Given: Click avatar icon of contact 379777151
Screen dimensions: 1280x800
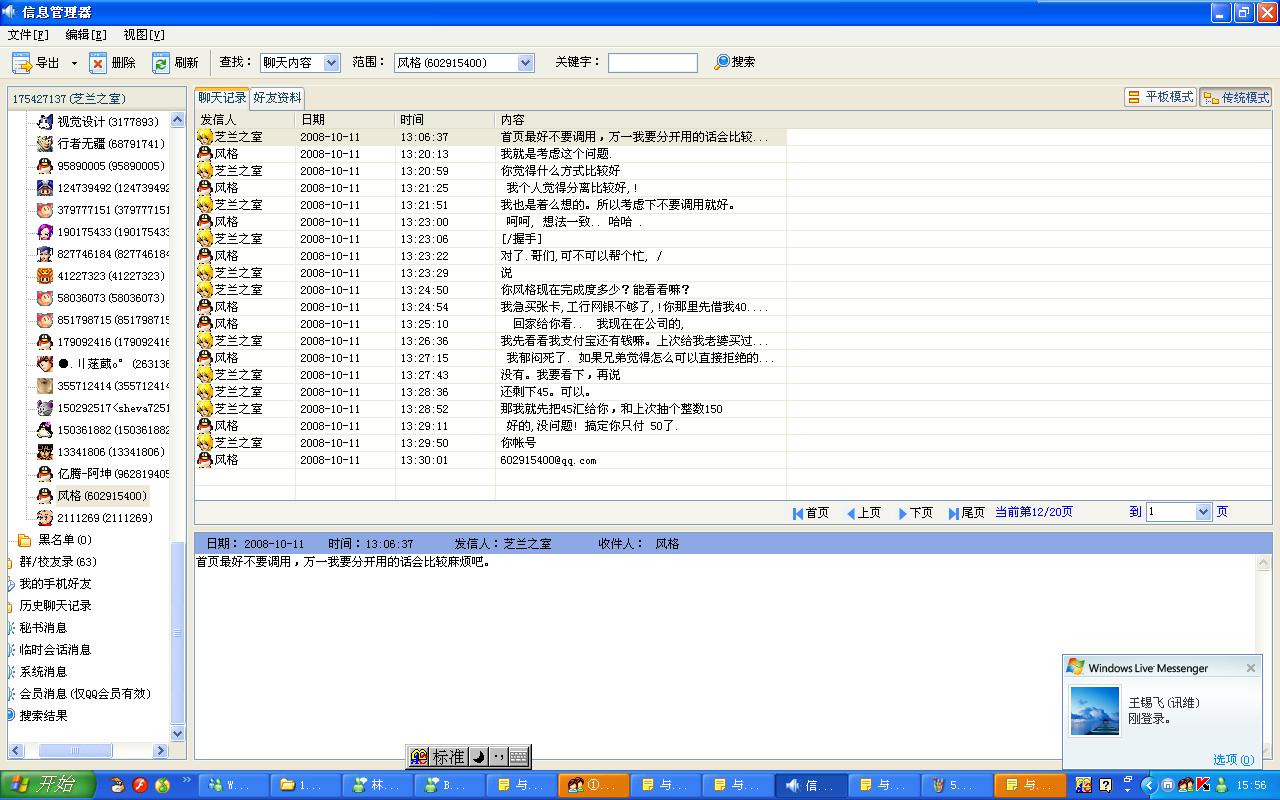Looking at the screenshot, I should (x=45, y=210).
